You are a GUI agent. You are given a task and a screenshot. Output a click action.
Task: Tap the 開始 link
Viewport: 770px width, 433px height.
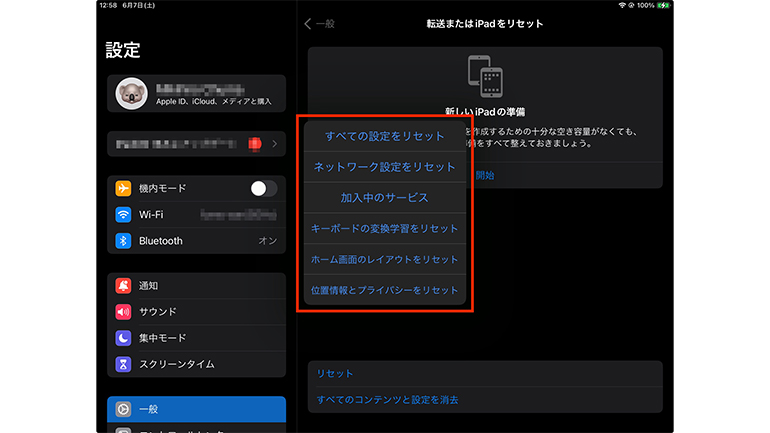485,175
